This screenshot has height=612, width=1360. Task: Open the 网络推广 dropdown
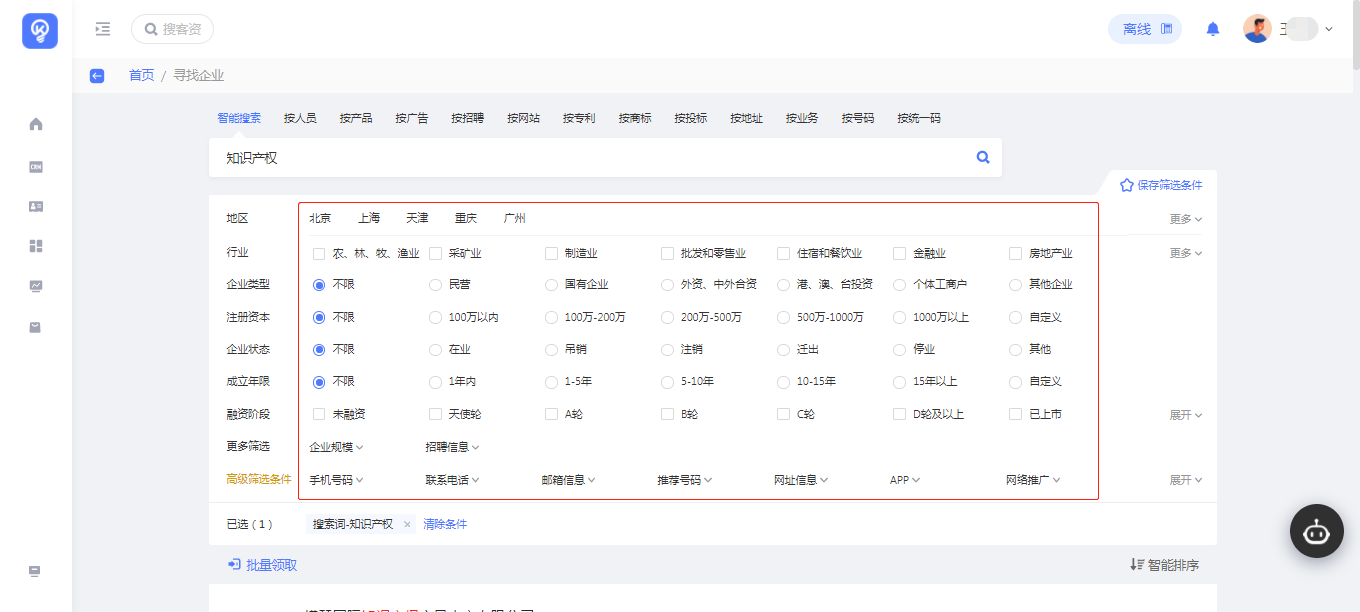[x=1033, y=480]
